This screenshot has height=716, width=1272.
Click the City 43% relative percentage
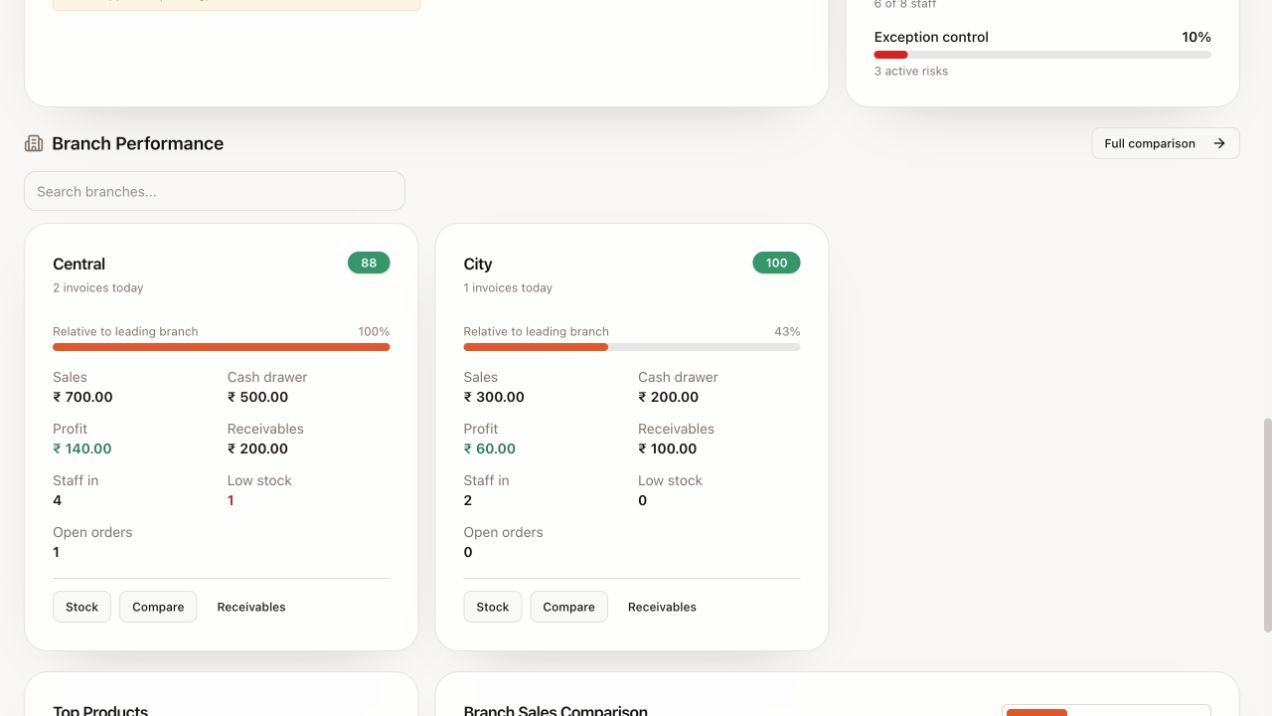[787, 332]
